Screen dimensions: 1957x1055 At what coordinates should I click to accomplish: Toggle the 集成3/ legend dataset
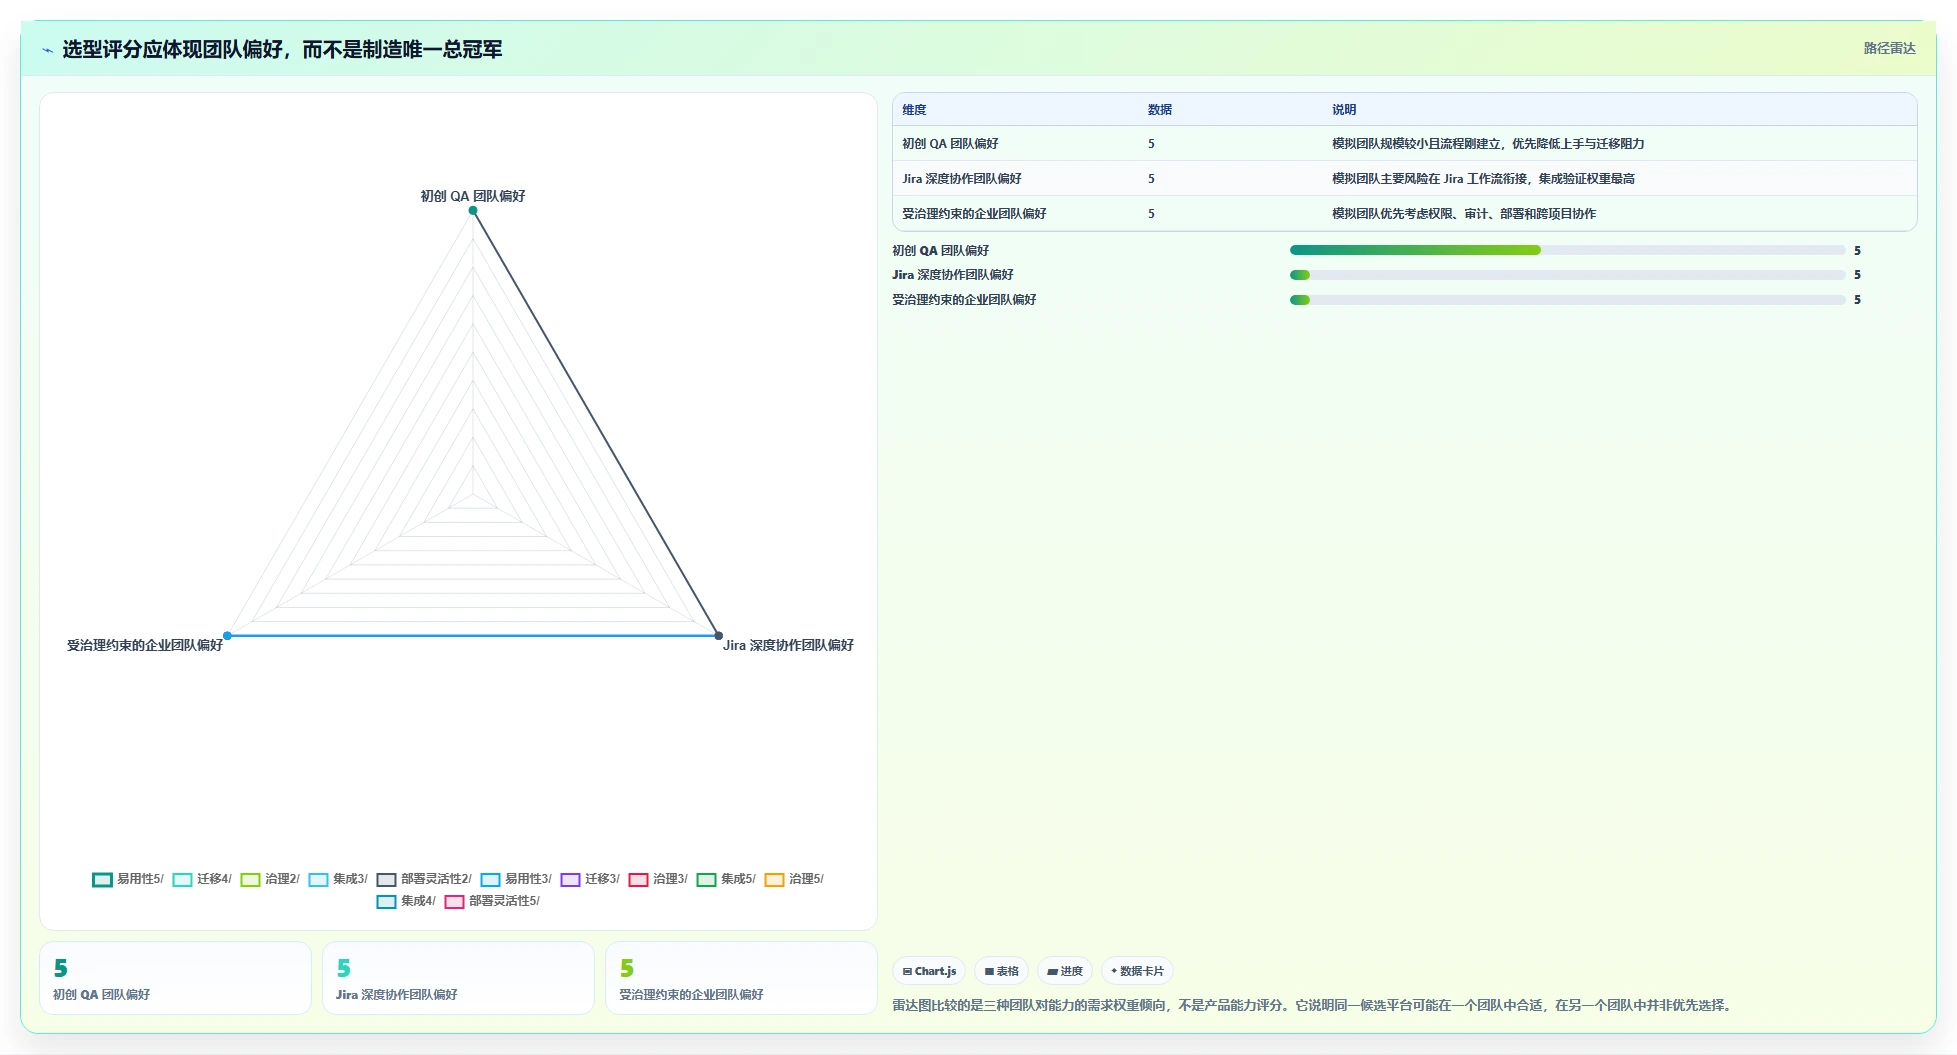338,879
